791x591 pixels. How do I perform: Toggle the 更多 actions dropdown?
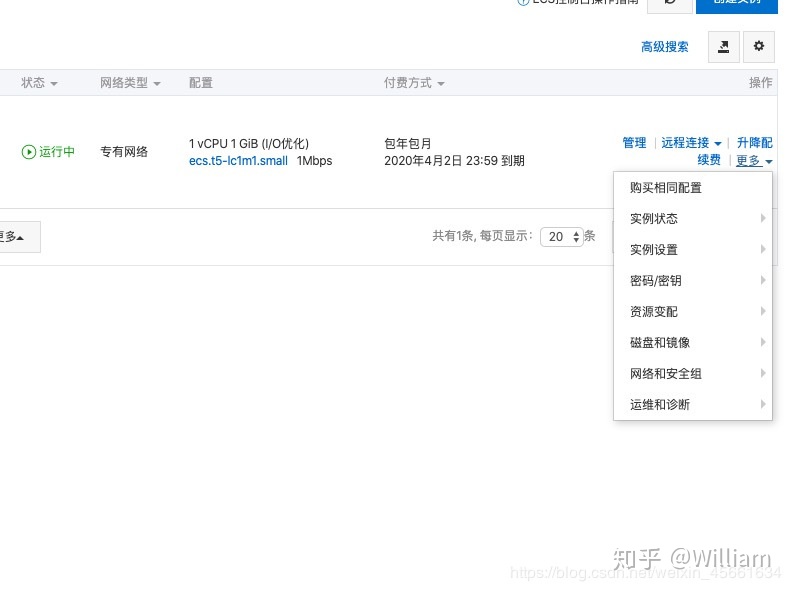click(x=754, y=161)
